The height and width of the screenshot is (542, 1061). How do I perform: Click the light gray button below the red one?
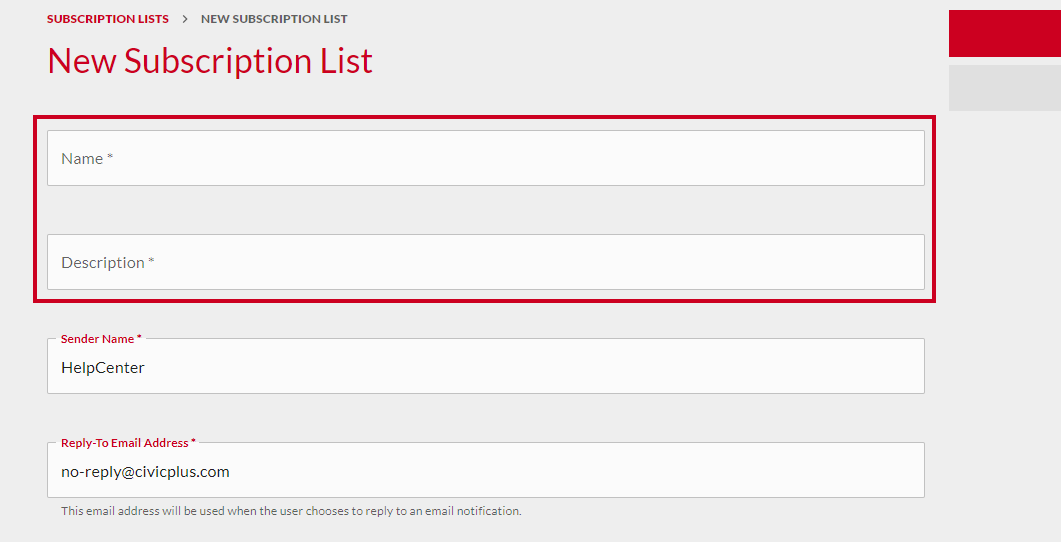tap(1005, 88)
